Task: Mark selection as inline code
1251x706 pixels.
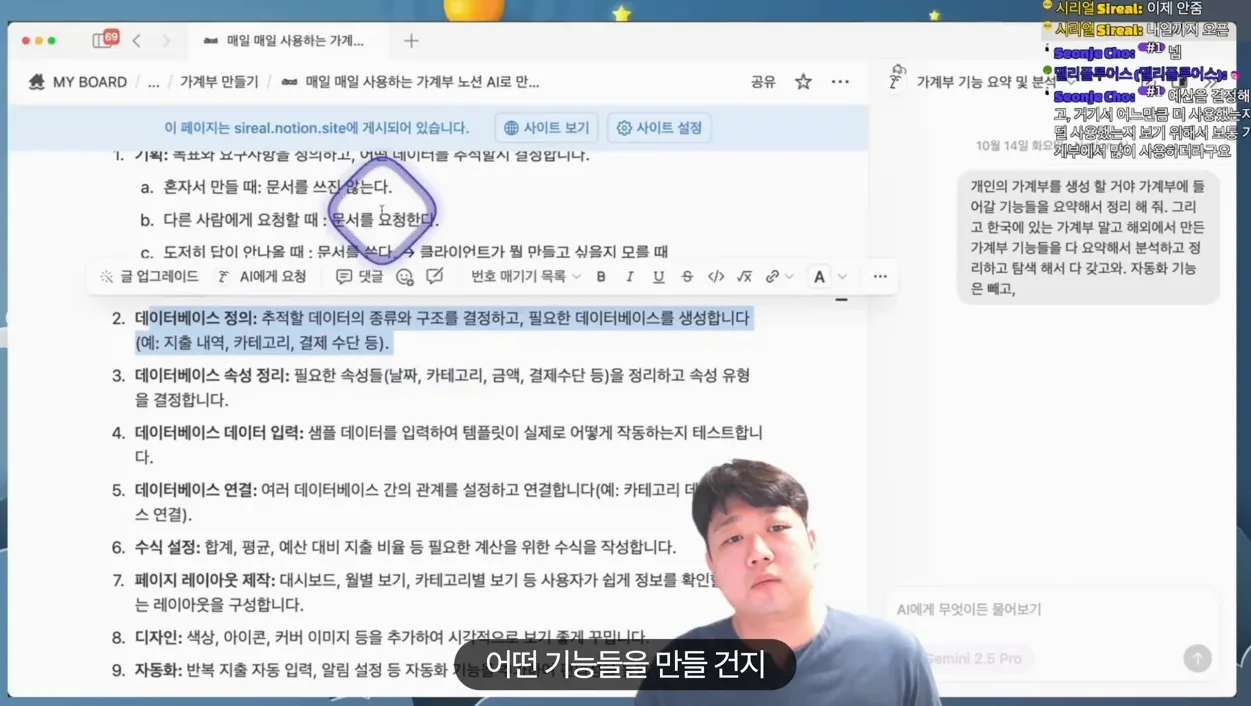Action: (x=716, y=277)
